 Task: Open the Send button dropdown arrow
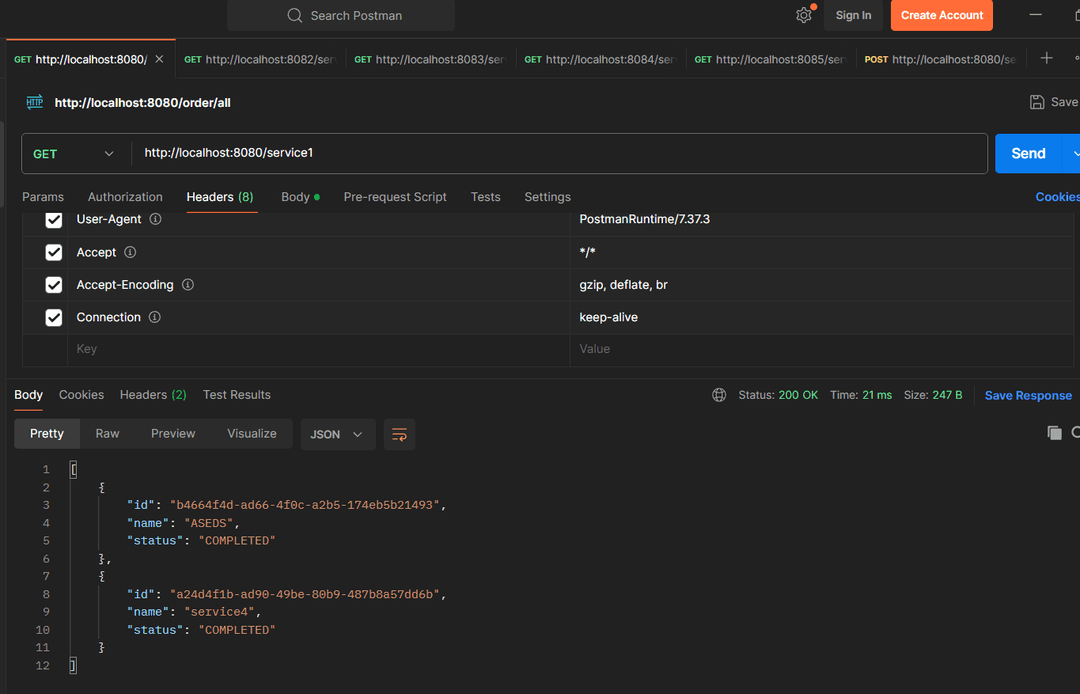coord(1075,154)
